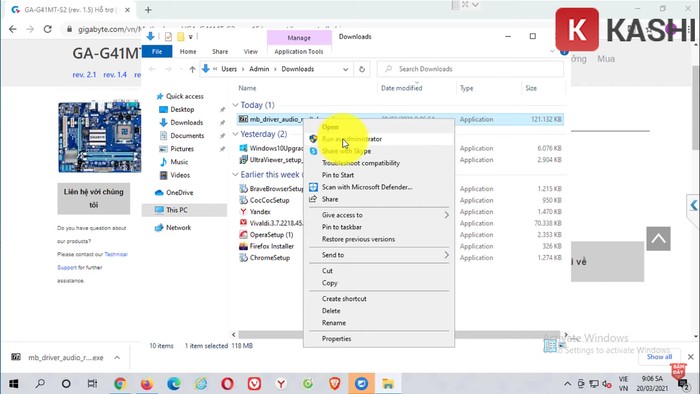Viewport: 700px width, 394px height.
Task: Launch Firefox from the taskbar
Action: pos(146,384)
